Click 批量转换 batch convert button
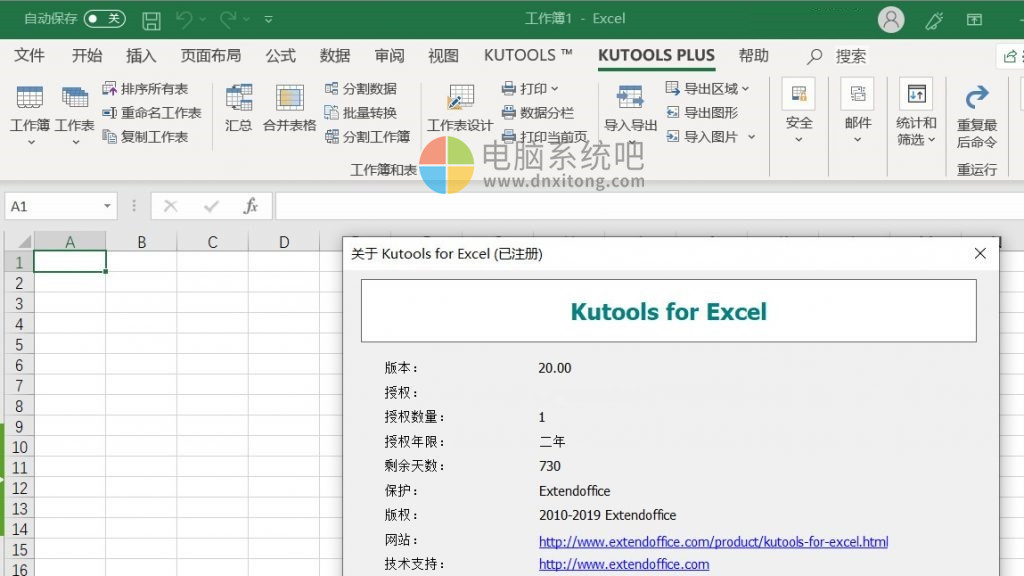The image size is (1024, 576). [360, 113]
